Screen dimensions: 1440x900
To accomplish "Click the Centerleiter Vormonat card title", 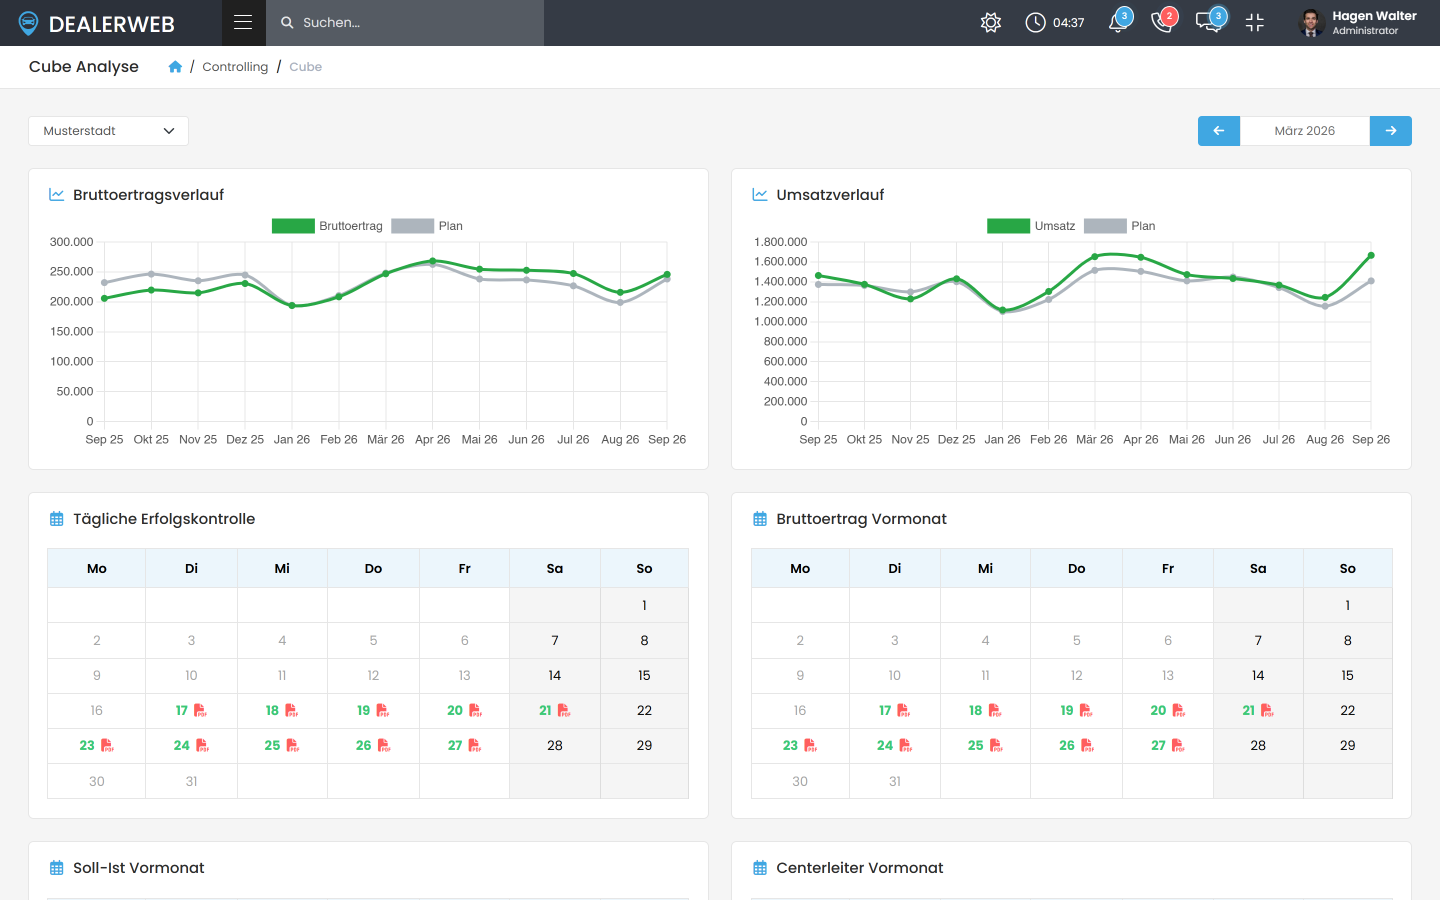I will tap(860, 868).
